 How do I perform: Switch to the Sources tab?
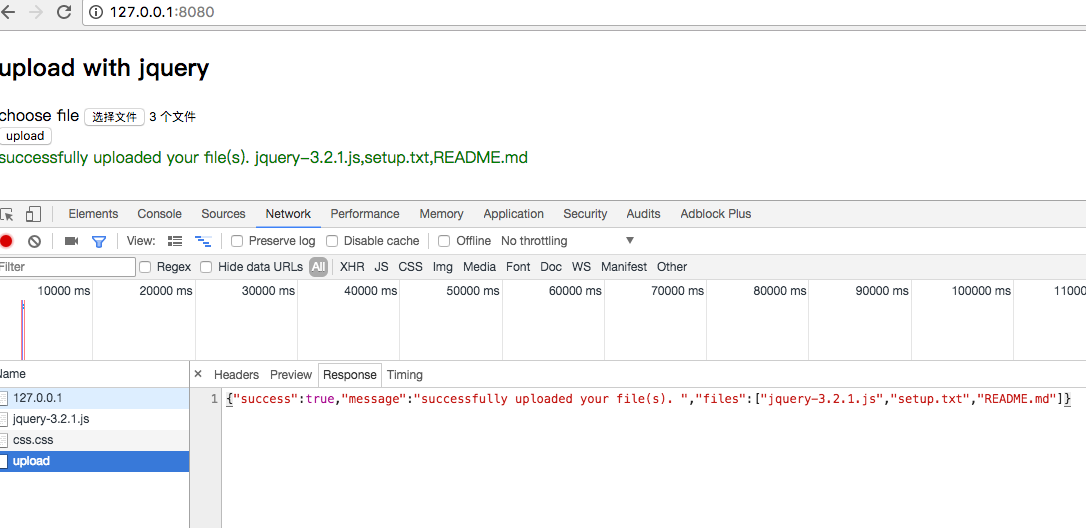(223, 214)
